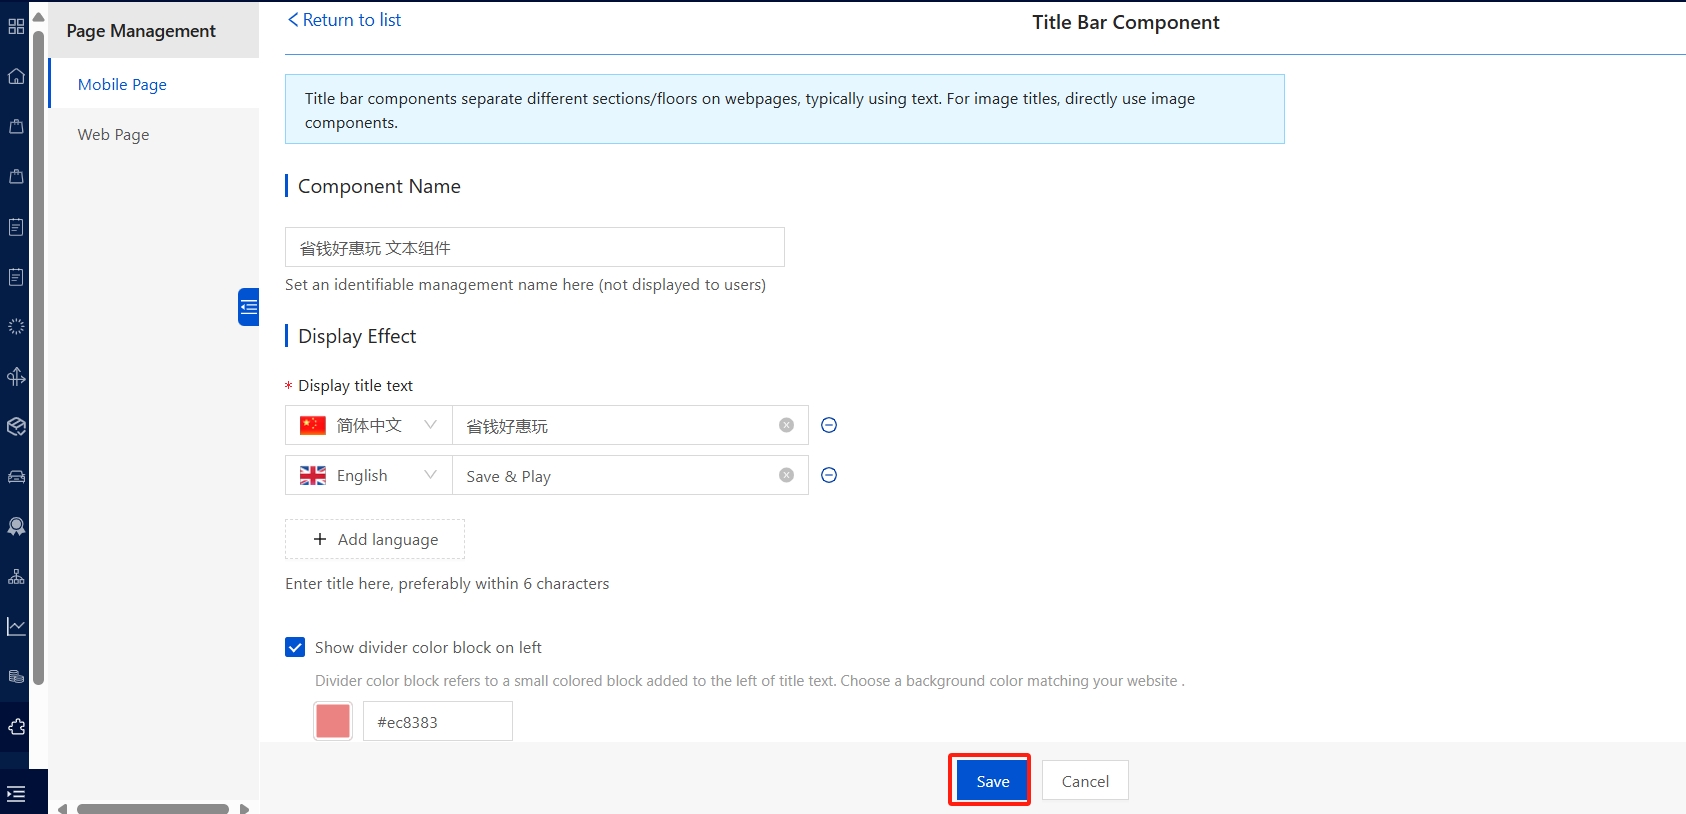
Task: Click the home icon in left sidebar
Action: 16,77
